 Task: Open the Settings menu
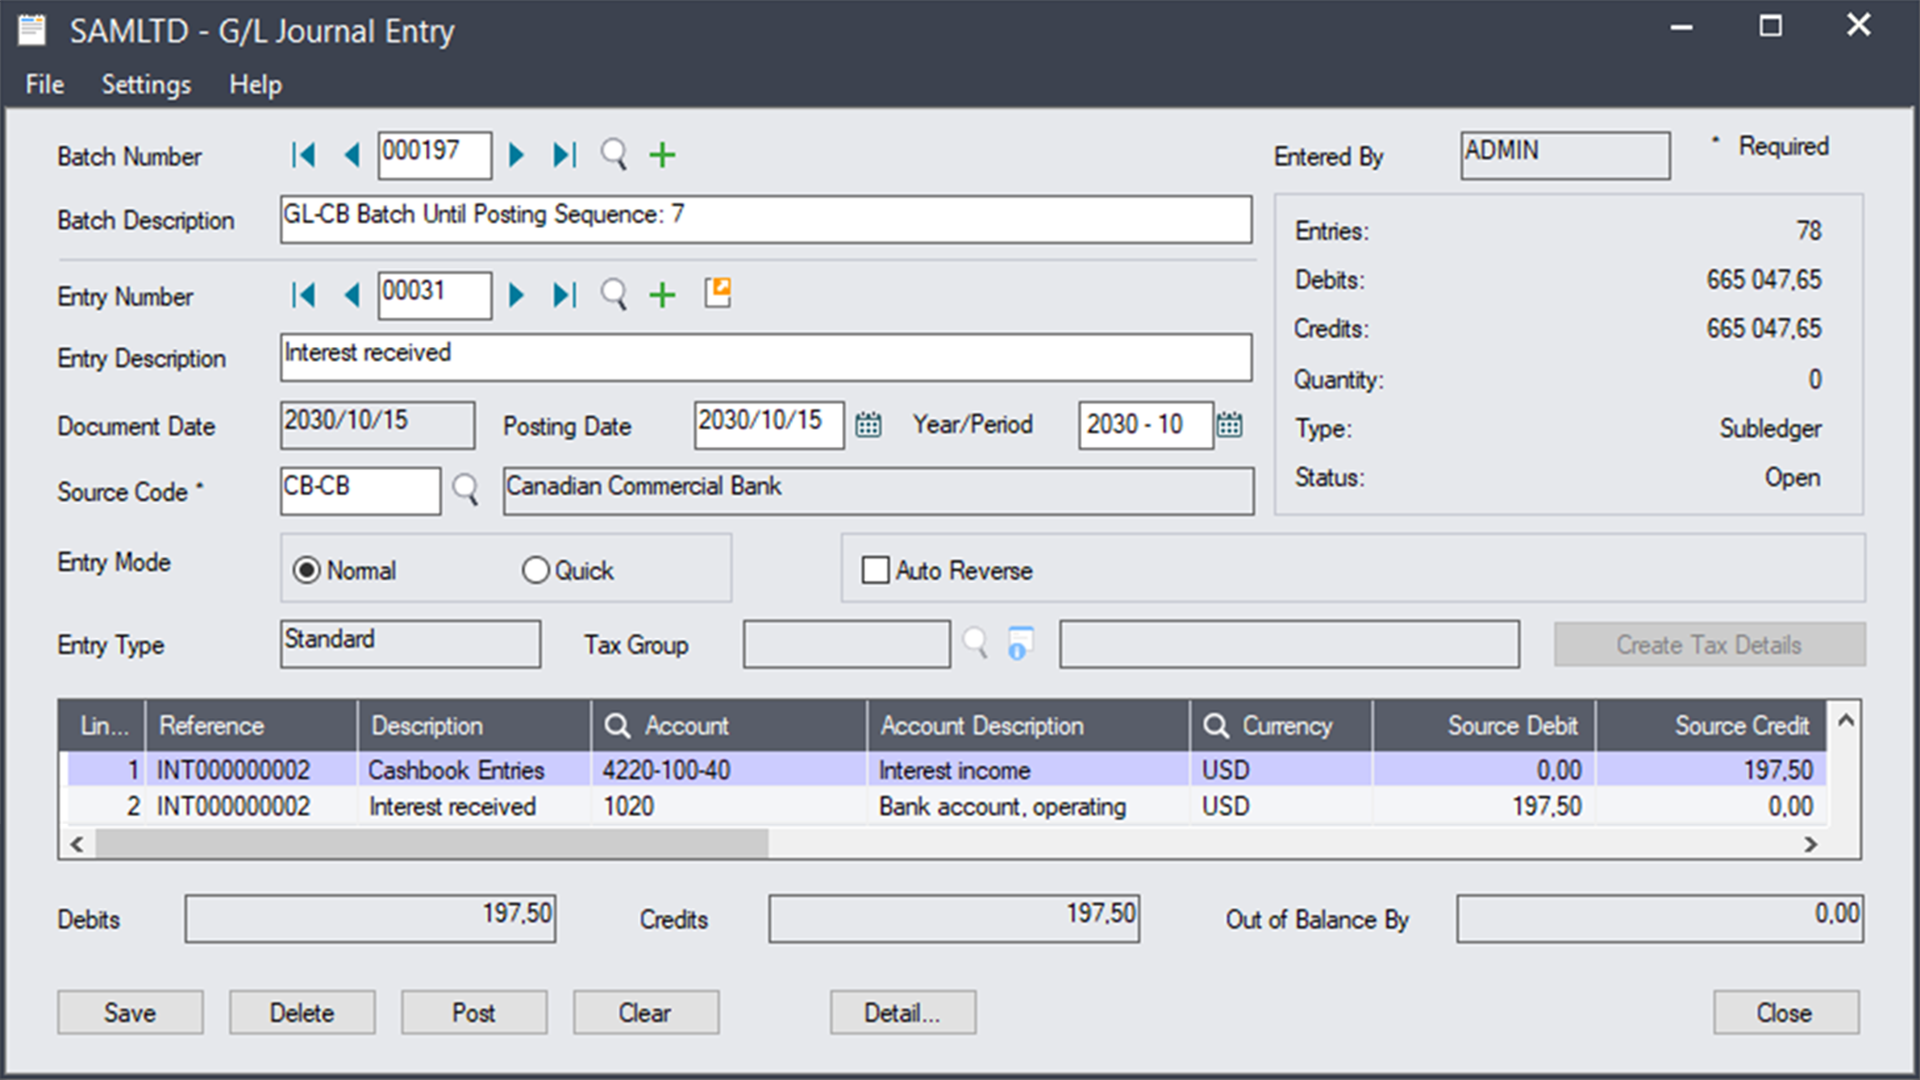[x=146, y=84]
